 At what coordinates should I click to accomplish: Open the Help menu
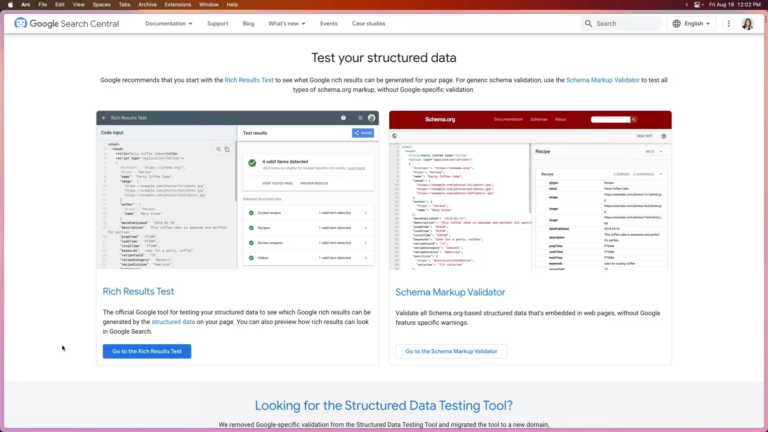pos(232,4)
